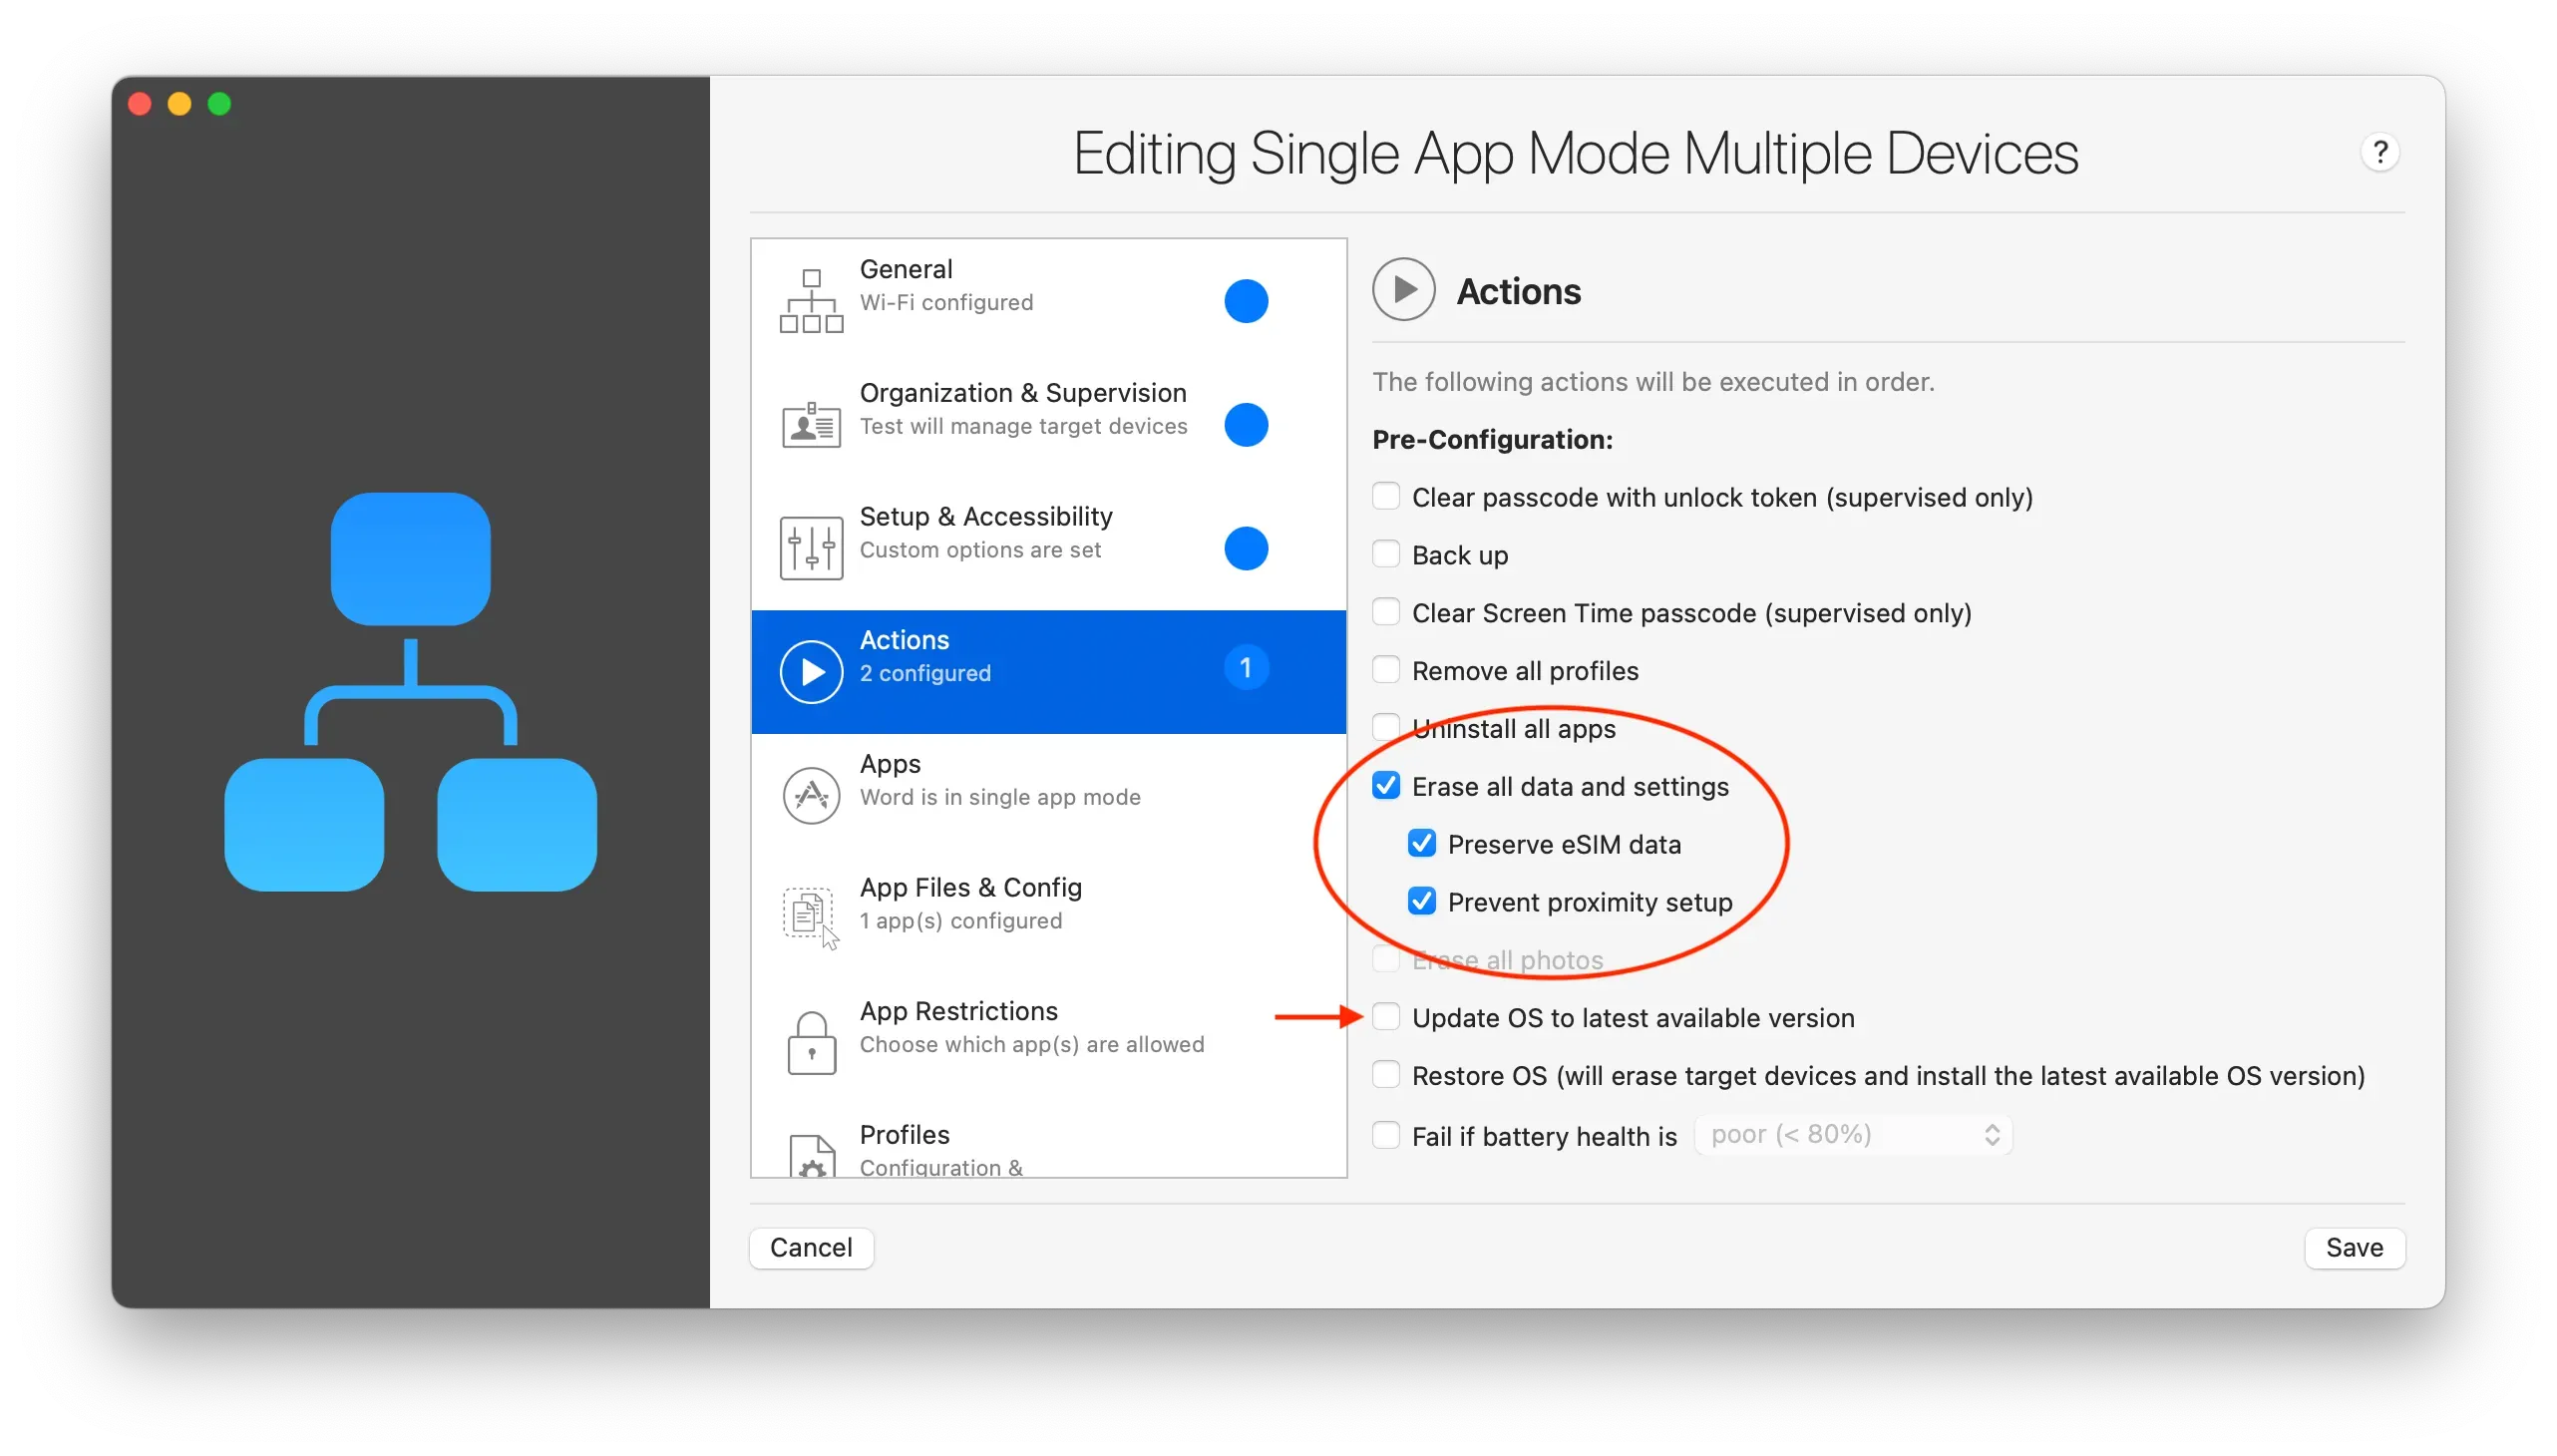Open the Profiles section
This screenshot has height=1456, width=2557.
tap(1000, 1140)
